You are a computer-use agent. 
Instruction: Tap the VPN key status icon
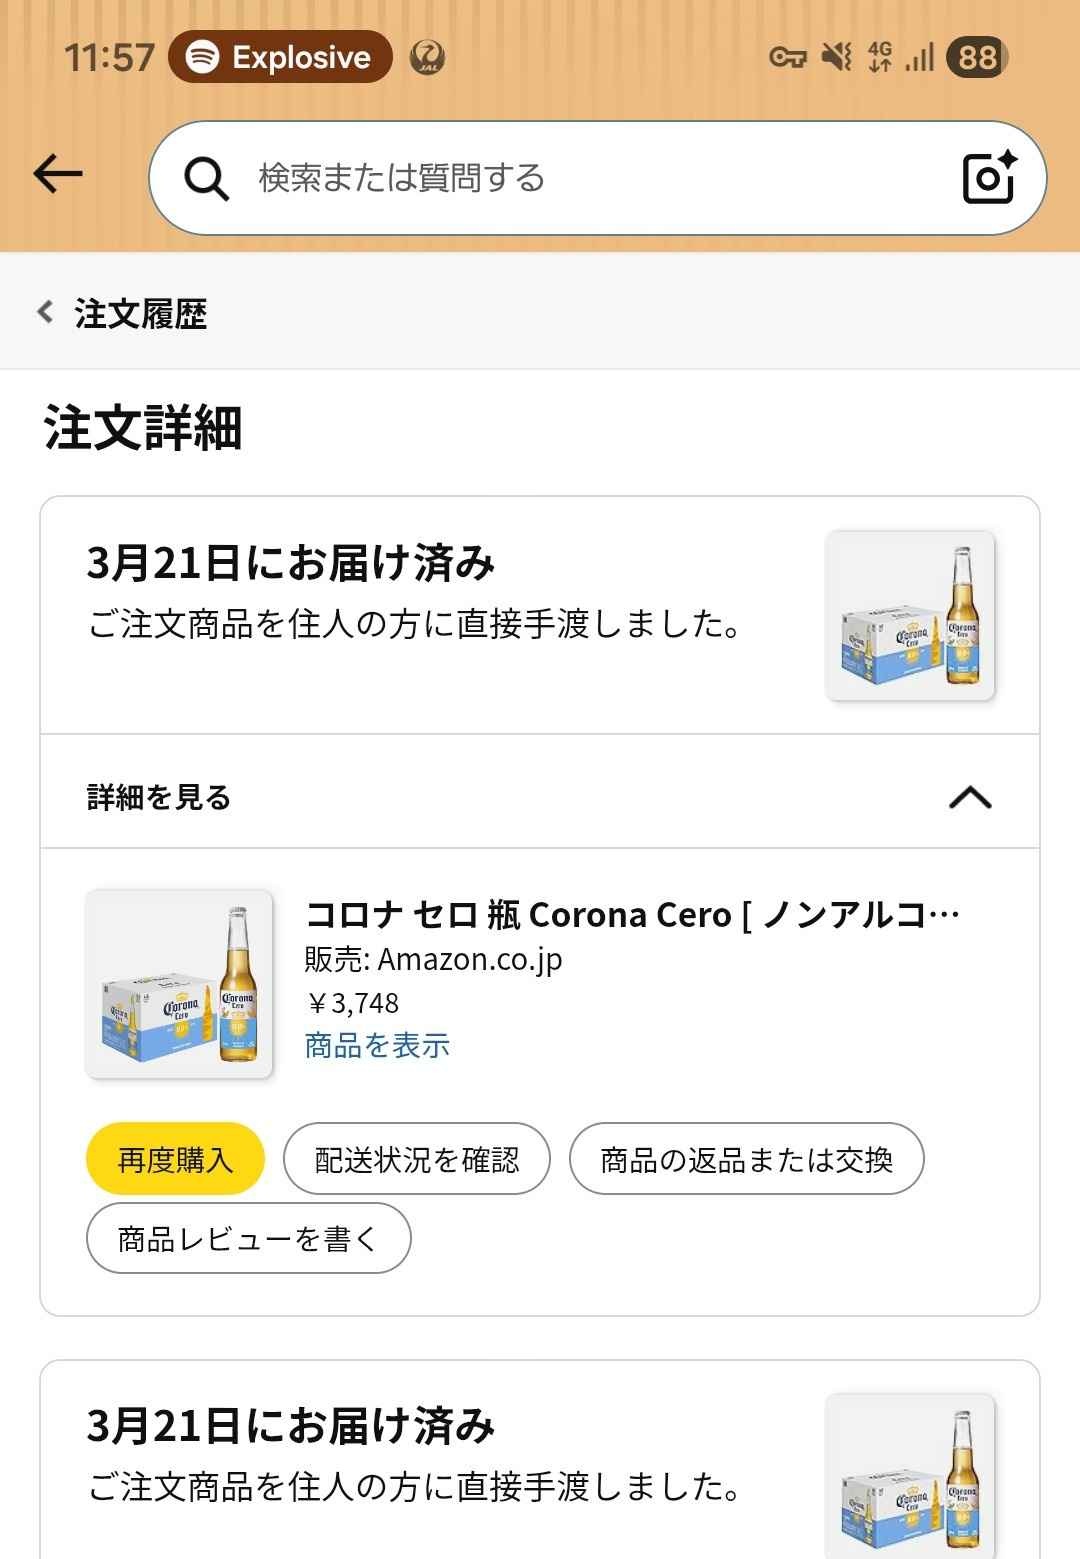pos(787,57)
